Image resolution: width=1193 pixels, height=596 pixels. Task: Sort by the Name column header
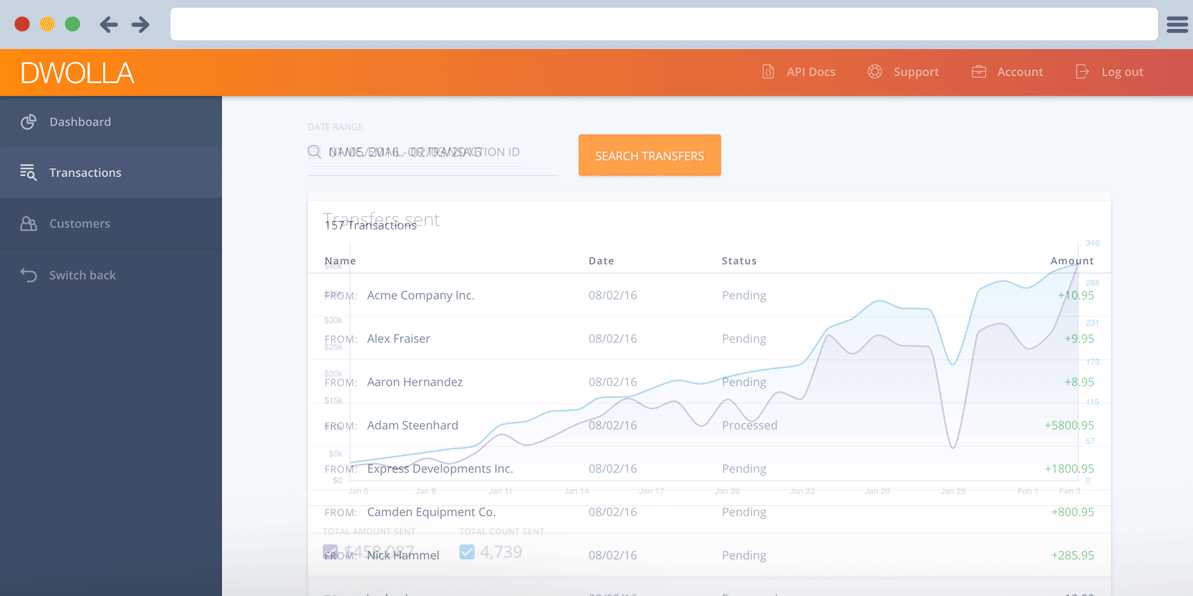[340, 261]
